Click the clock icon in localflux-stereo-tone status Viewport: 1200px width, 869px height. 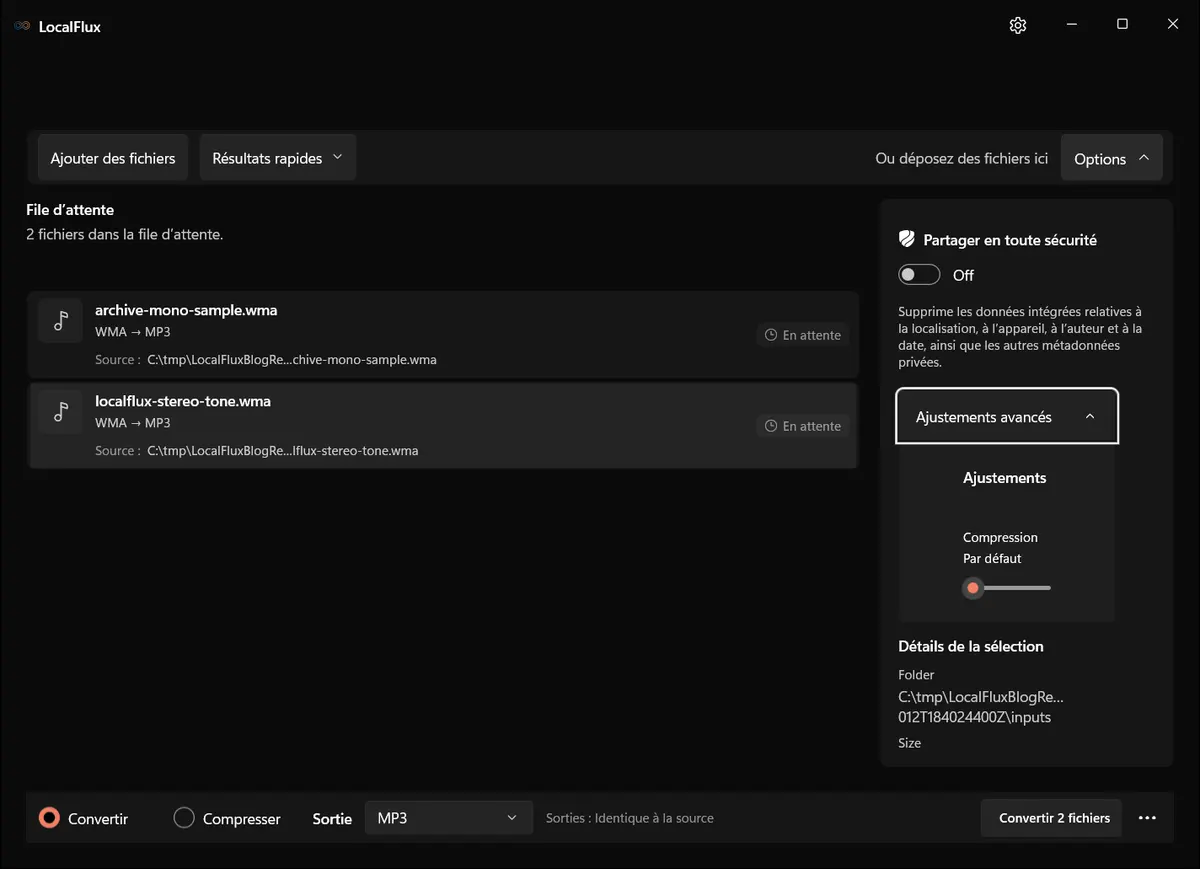pos(771,426)
